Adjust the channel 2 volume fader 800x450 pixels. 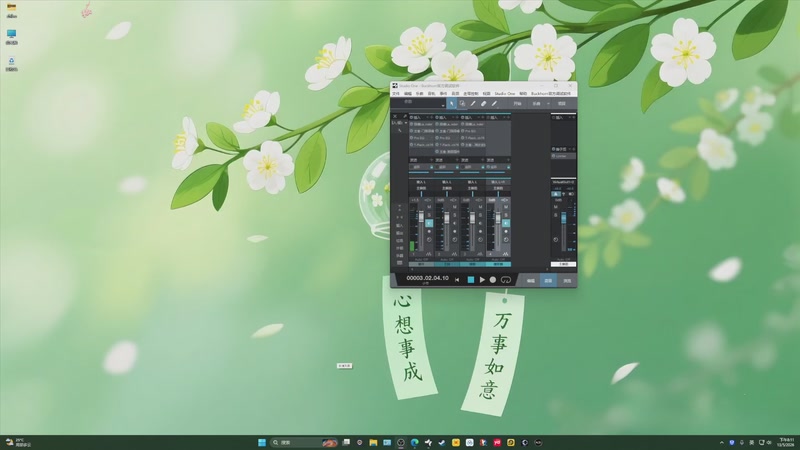tap(447, 218)
